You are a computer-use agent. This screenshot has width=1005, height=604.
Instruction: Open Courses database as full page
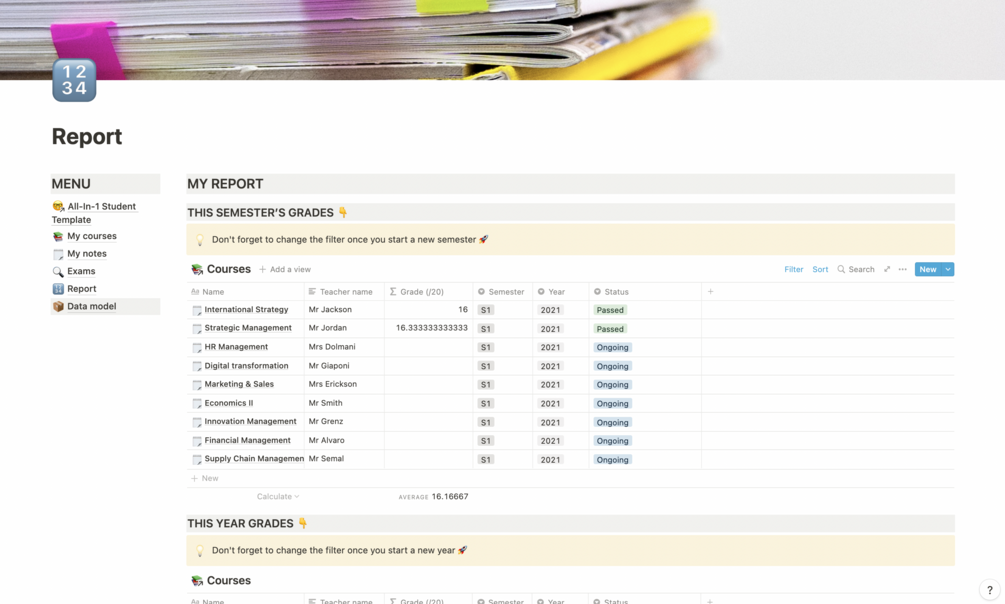tap(887, 269)
